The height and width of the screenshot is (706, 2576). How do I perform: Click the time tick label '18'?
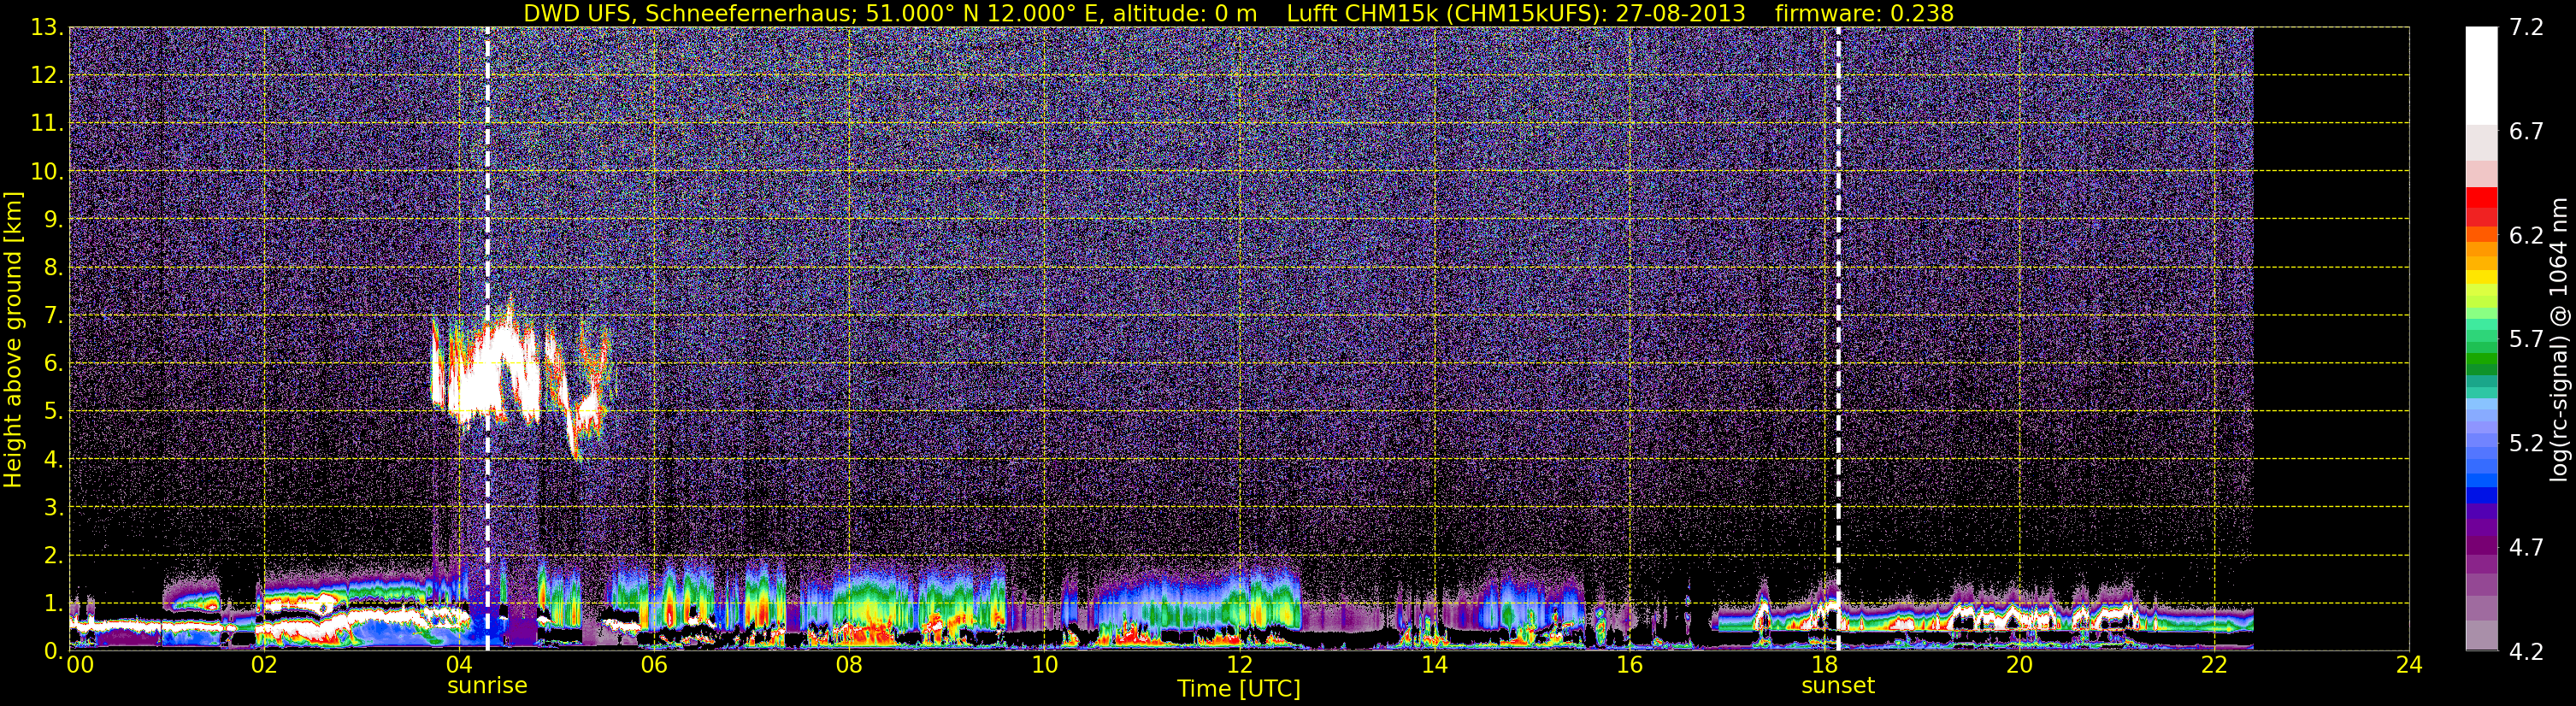point(1824,666)
